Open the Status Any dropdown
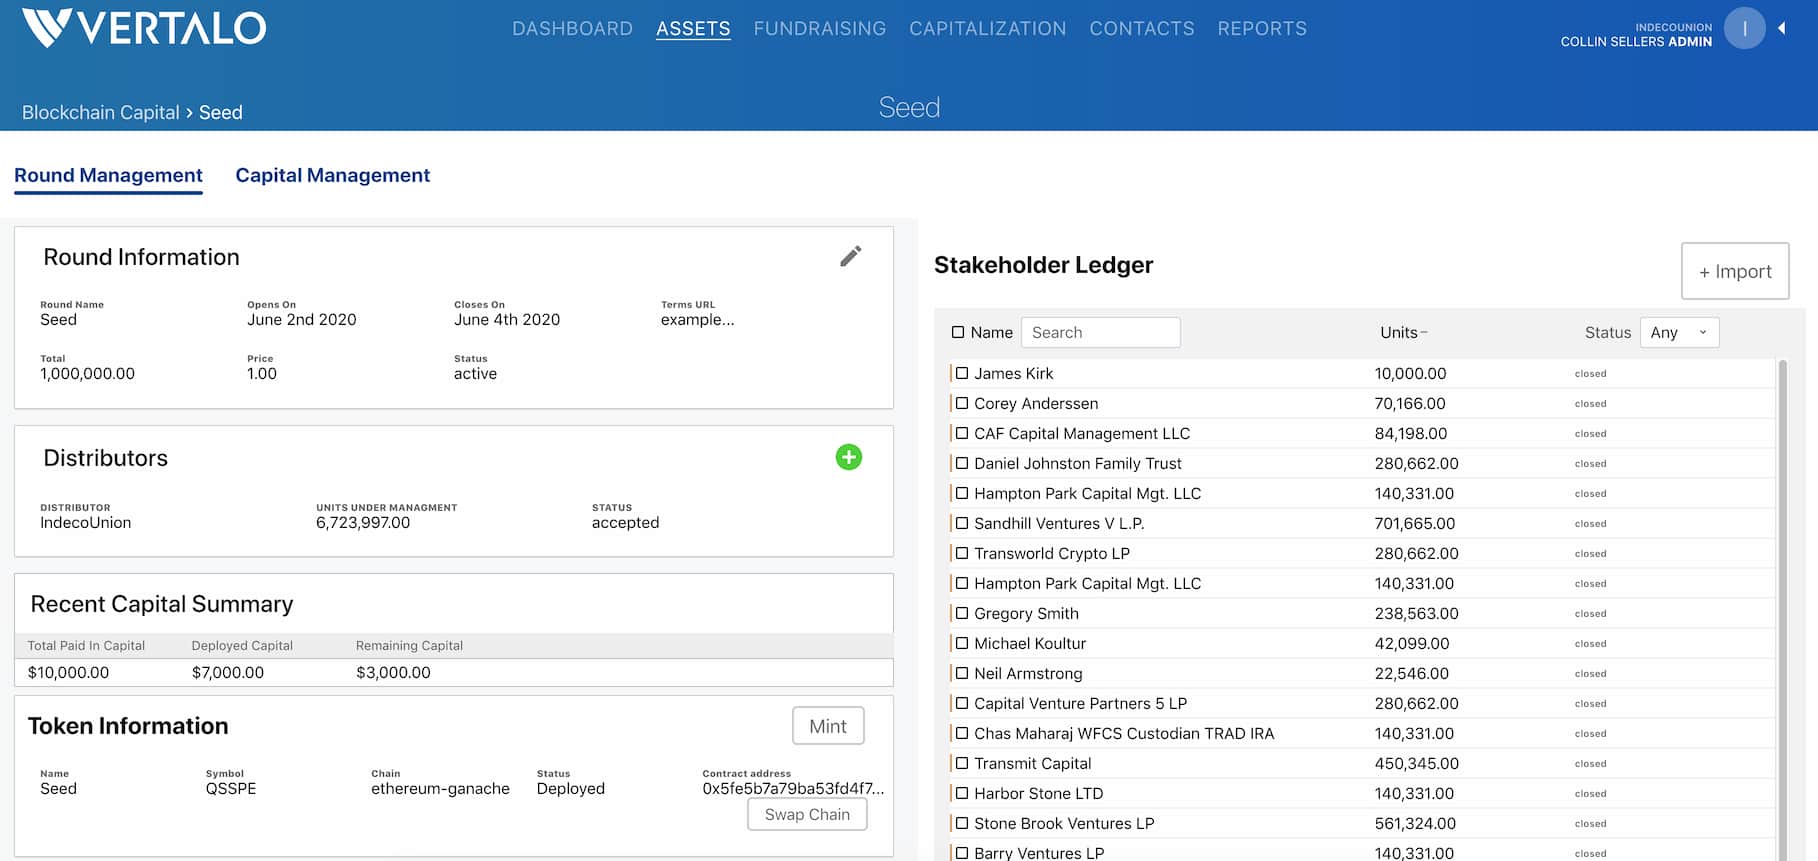 pos(1679,332)
